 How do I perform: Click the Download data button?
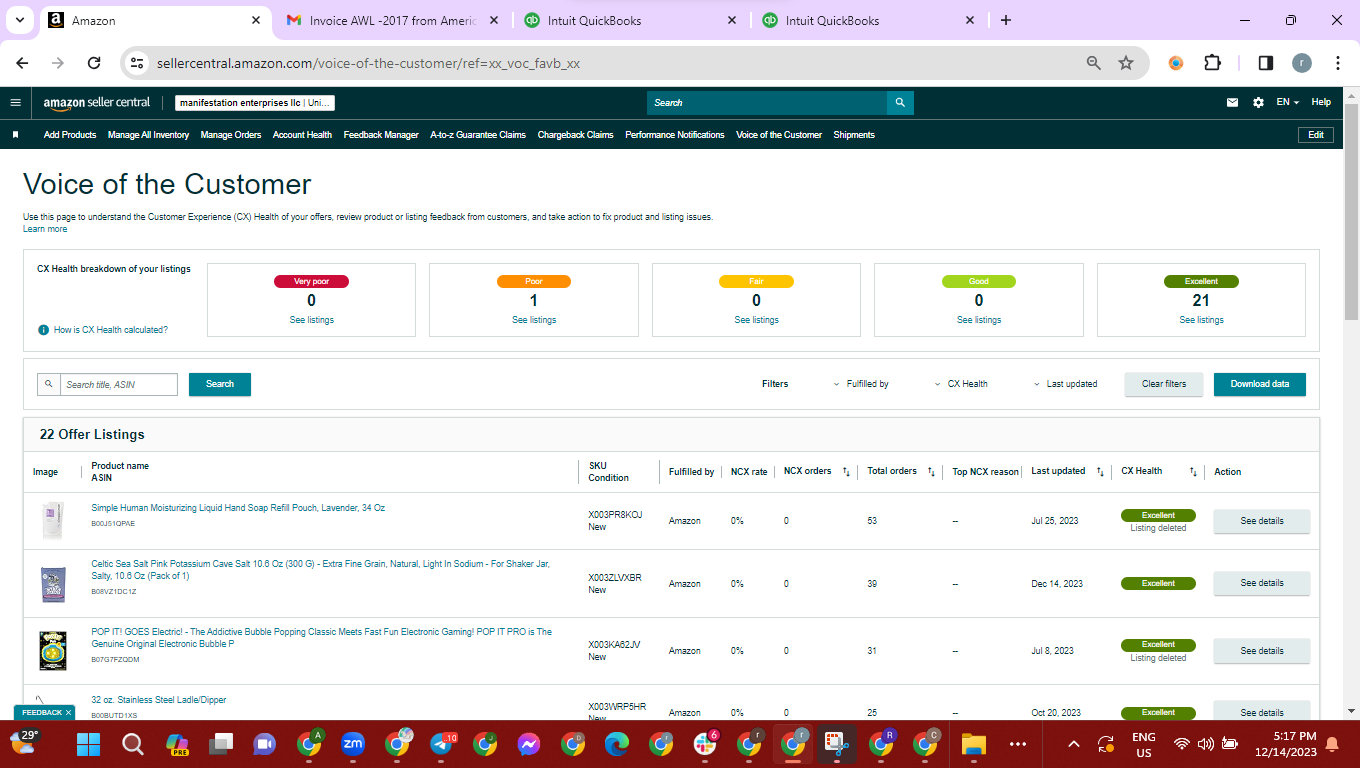[1260, 384]
